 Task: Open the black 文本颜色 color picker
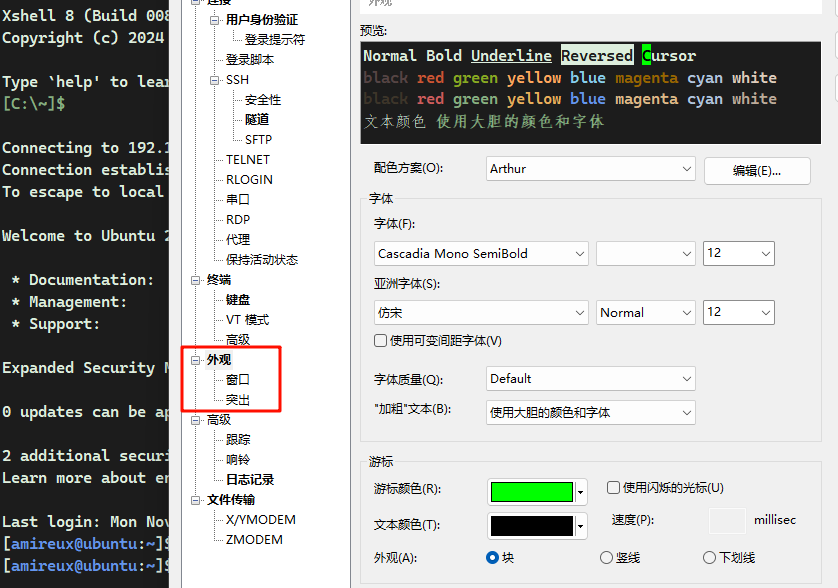[533, 525]
